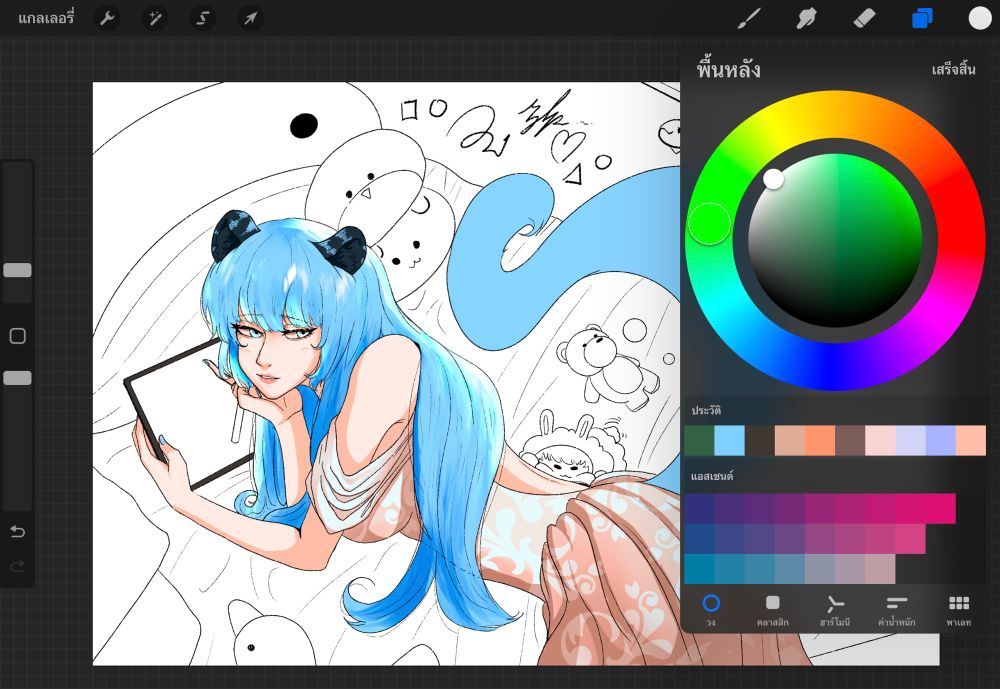Pick the hot pink swatch ending first palette row
The width and height of the screenshot is (1000, 689).
tap(940, 508)
